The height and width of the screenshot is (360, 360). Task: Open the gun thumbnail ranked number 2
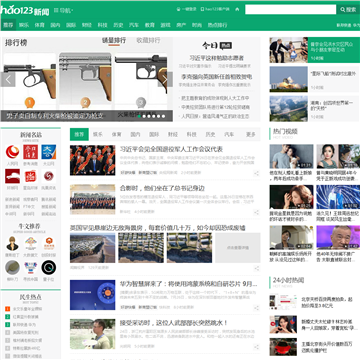(85, 79)
